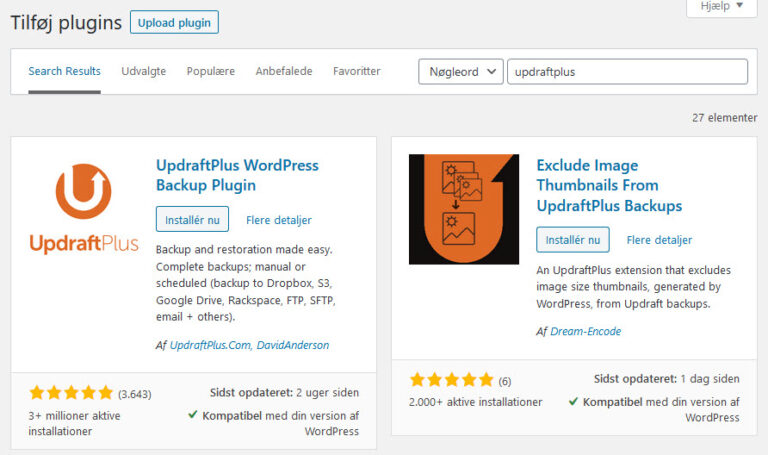Click the compatibility checkmark in the UpdraftPlus card
The width and height of the screenshot is (768, 455).
pos(193,415)
